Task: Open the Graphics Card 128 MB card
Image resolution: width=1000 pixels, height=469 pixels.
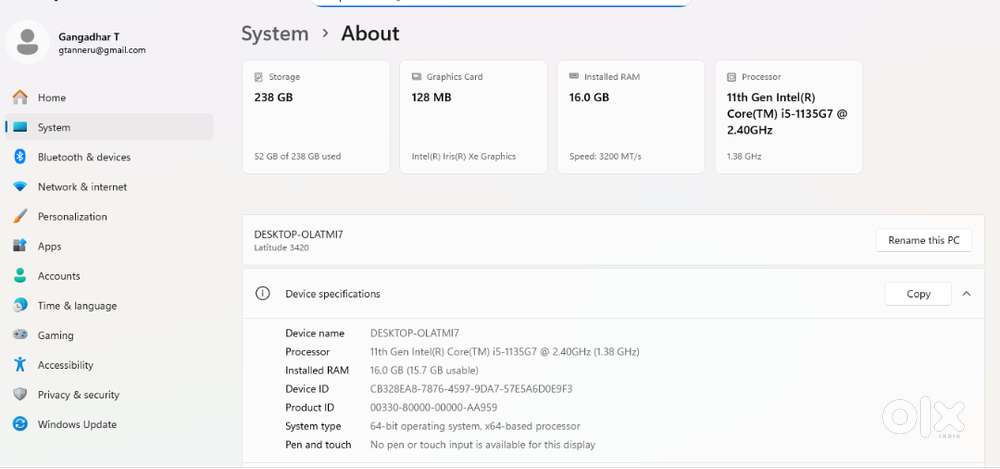Action: tap(473, 117)
